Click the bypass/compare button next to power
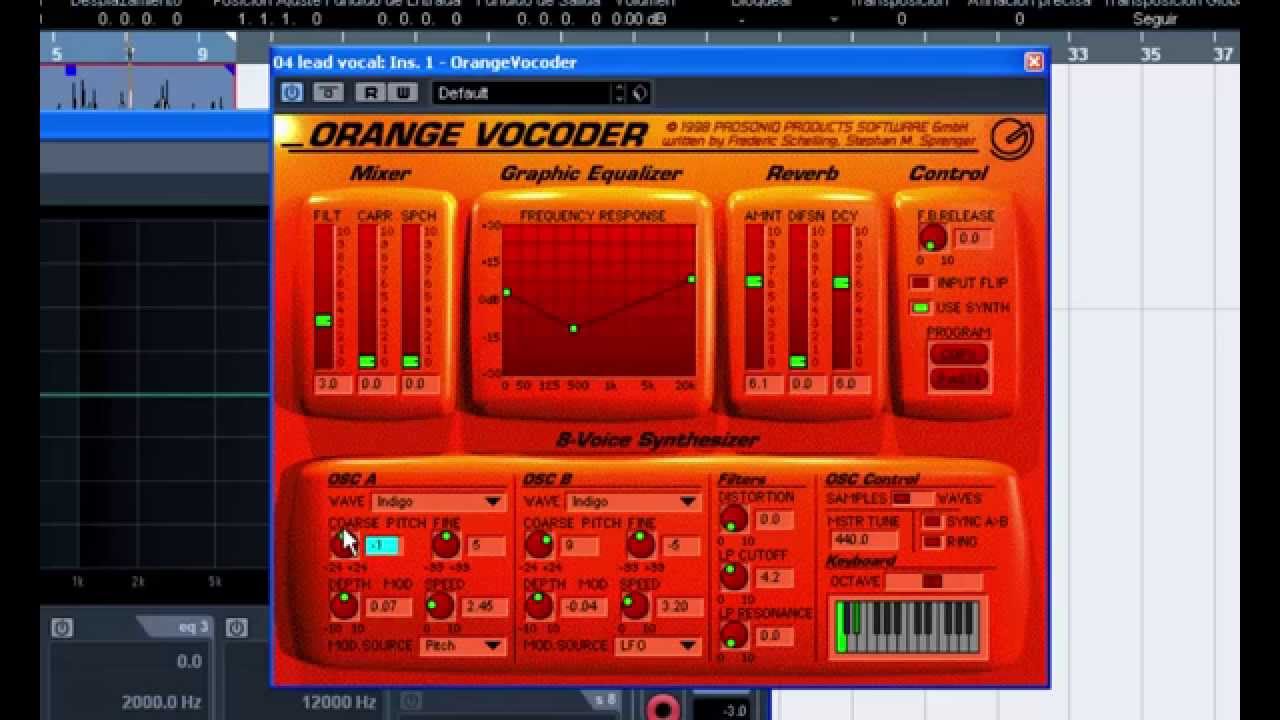The height and width of the screenshot is (720, 1280). (328, 93)
